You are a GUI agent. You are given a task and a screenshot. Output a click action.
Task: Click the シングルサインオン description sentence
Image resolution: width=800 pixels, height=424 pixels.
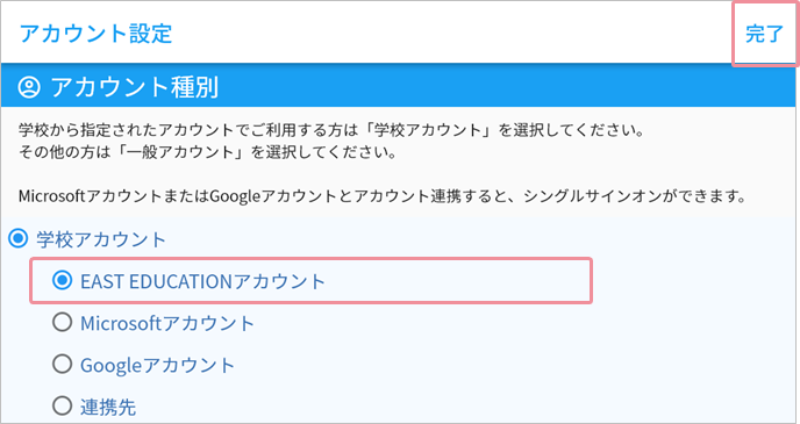pyautogui.click(x=382, y=196)
